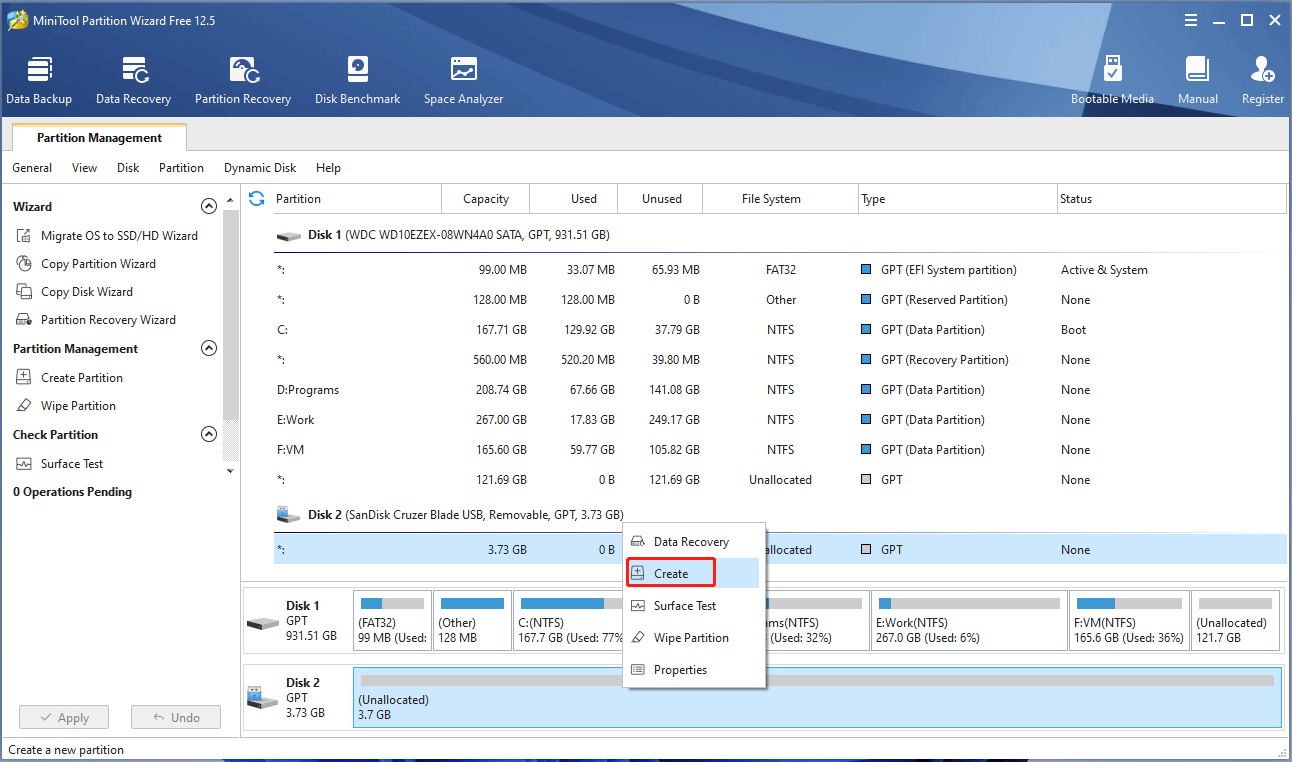Select the 560.00 MB recovery partition row
Screen dimensions: 1292x762
[780, 360]
